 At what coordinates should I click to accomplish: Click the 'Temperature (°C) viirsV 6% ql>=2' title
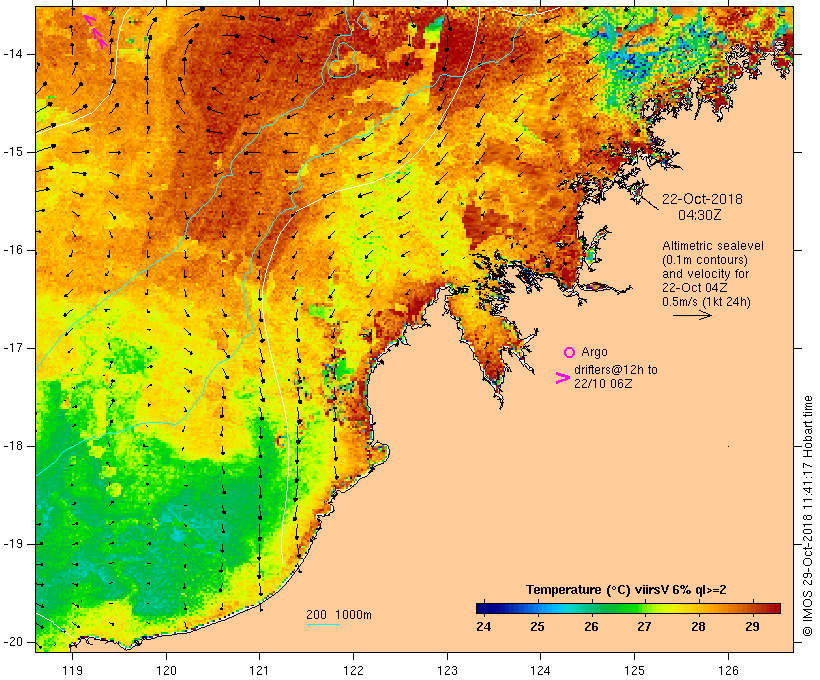626,590
